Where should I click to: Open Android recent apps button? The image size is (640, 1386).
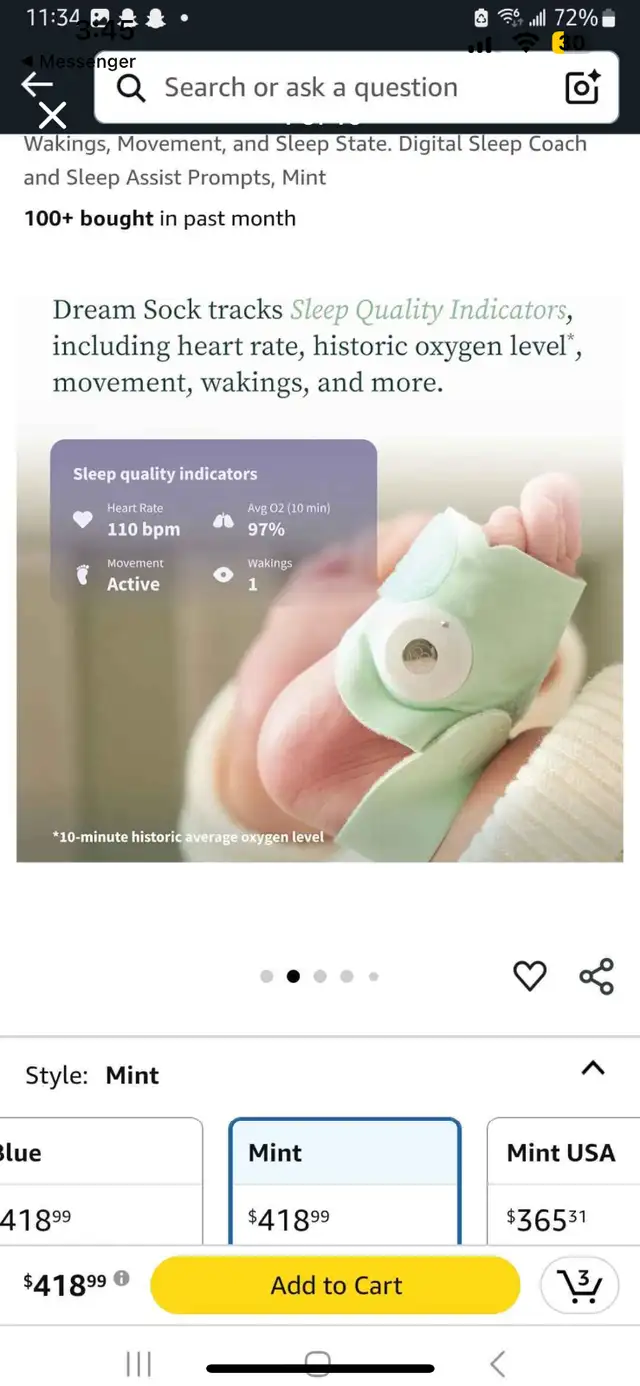138,1364
